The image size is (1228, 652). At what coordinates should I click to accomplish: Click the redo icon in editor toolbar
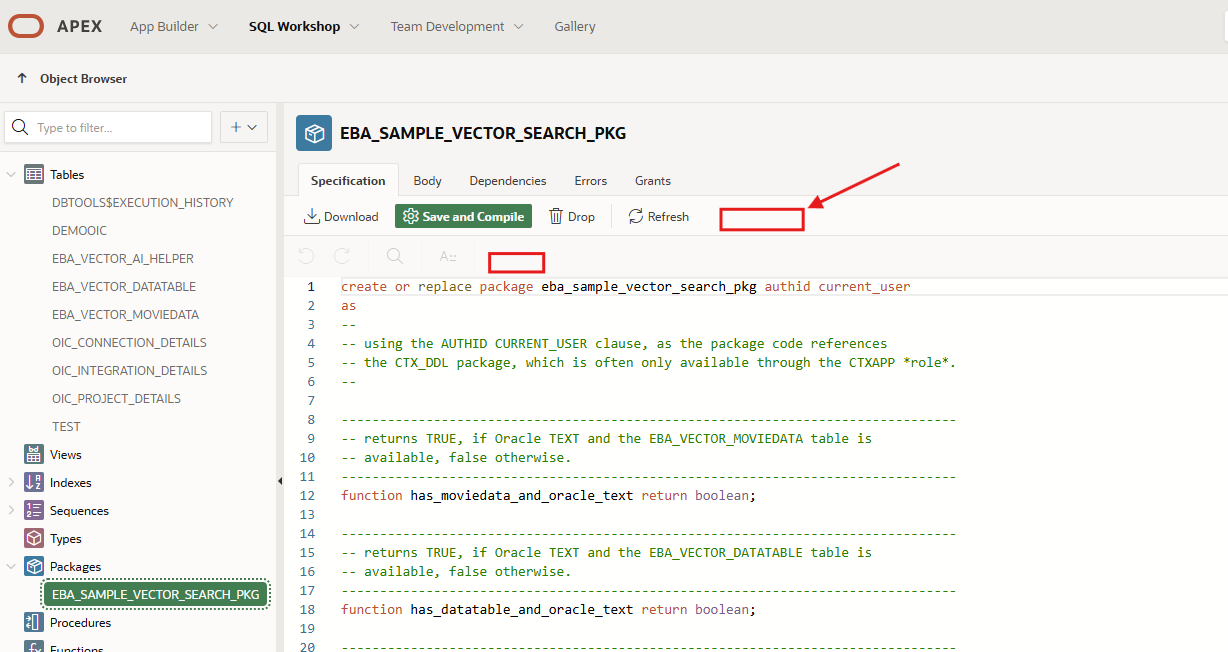click(x=342, y=257)
